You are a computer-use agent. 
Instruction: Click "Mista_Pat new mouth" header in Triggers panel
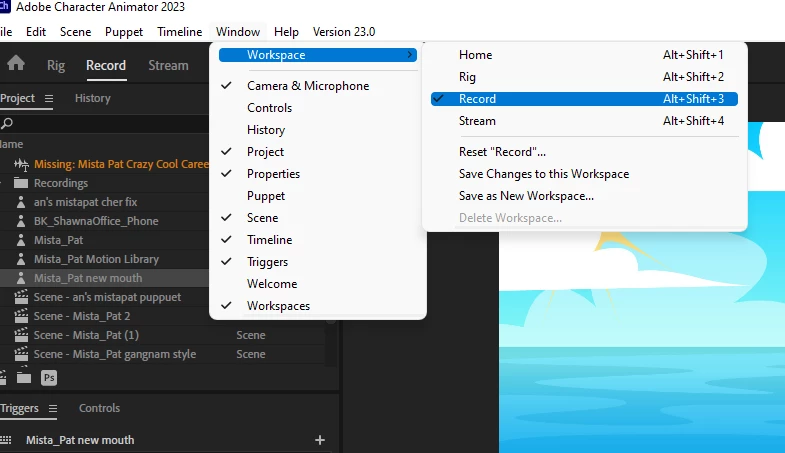click(80, 440)
